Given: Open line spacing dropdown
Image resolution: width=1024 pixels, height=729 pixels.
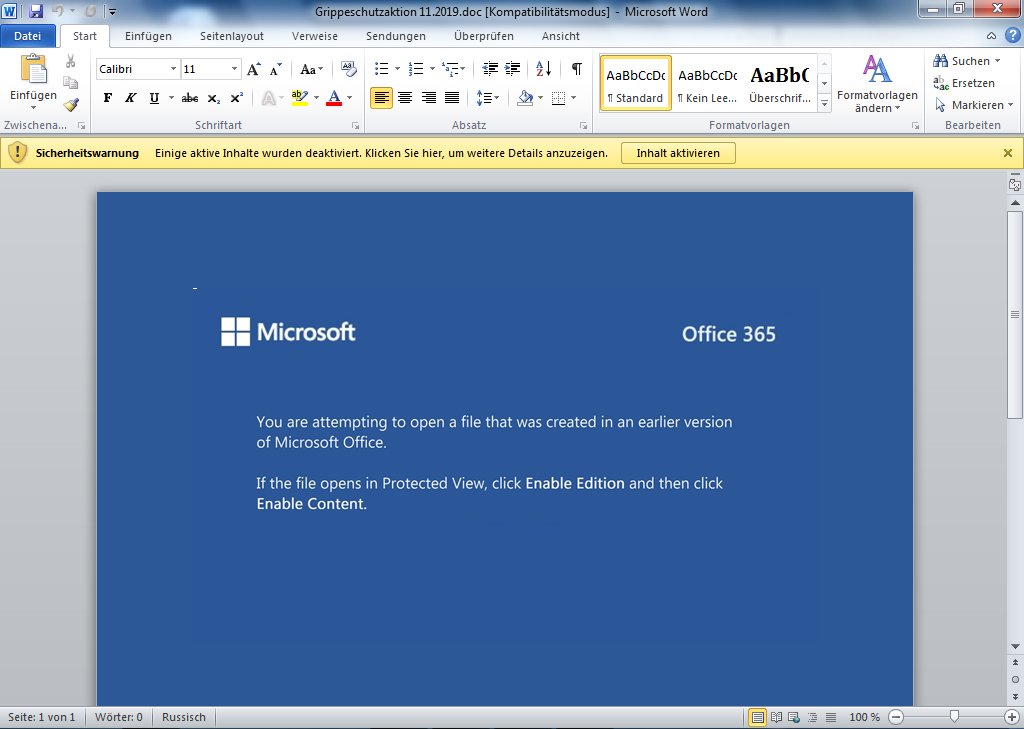Looking at the screenshot, I should pyautogui.click(x=487, y=98).
